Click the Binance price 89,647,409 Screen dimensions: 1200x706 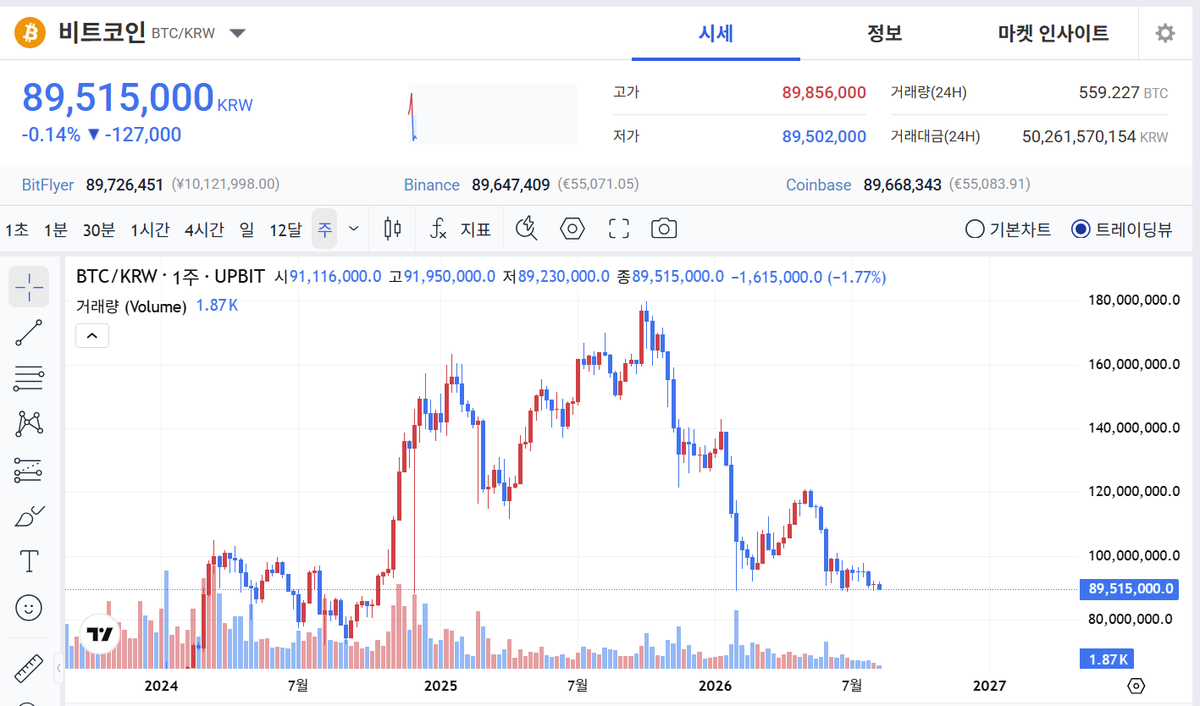pos(510,185)
